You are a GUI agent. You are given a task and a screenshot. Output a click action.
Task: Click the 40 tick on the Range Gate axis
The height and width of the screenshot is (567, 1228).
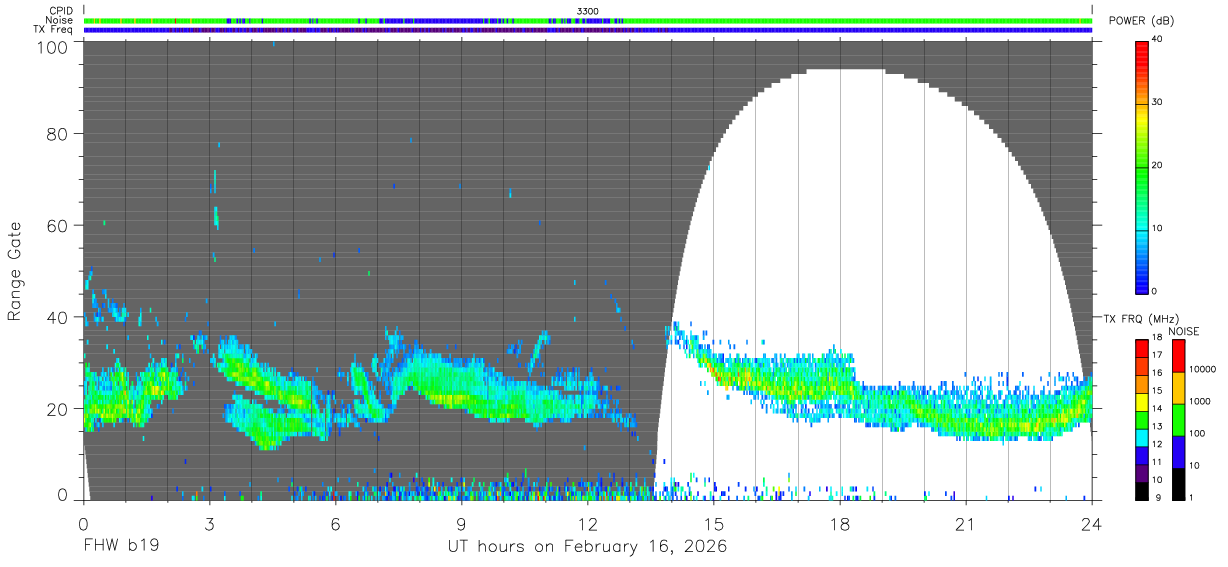click(x=58, y=317)
